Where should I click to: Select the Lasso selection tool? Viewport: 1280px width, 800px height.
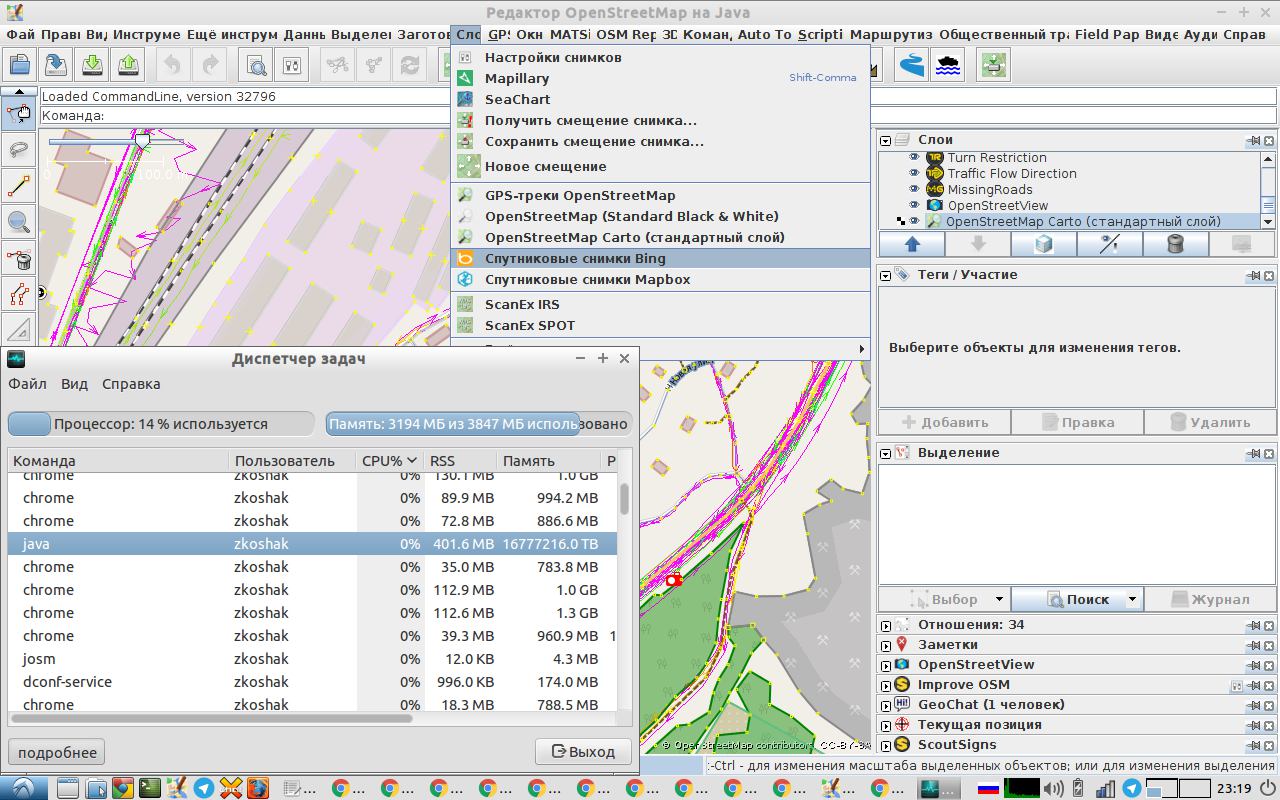[x=18, y=149]
